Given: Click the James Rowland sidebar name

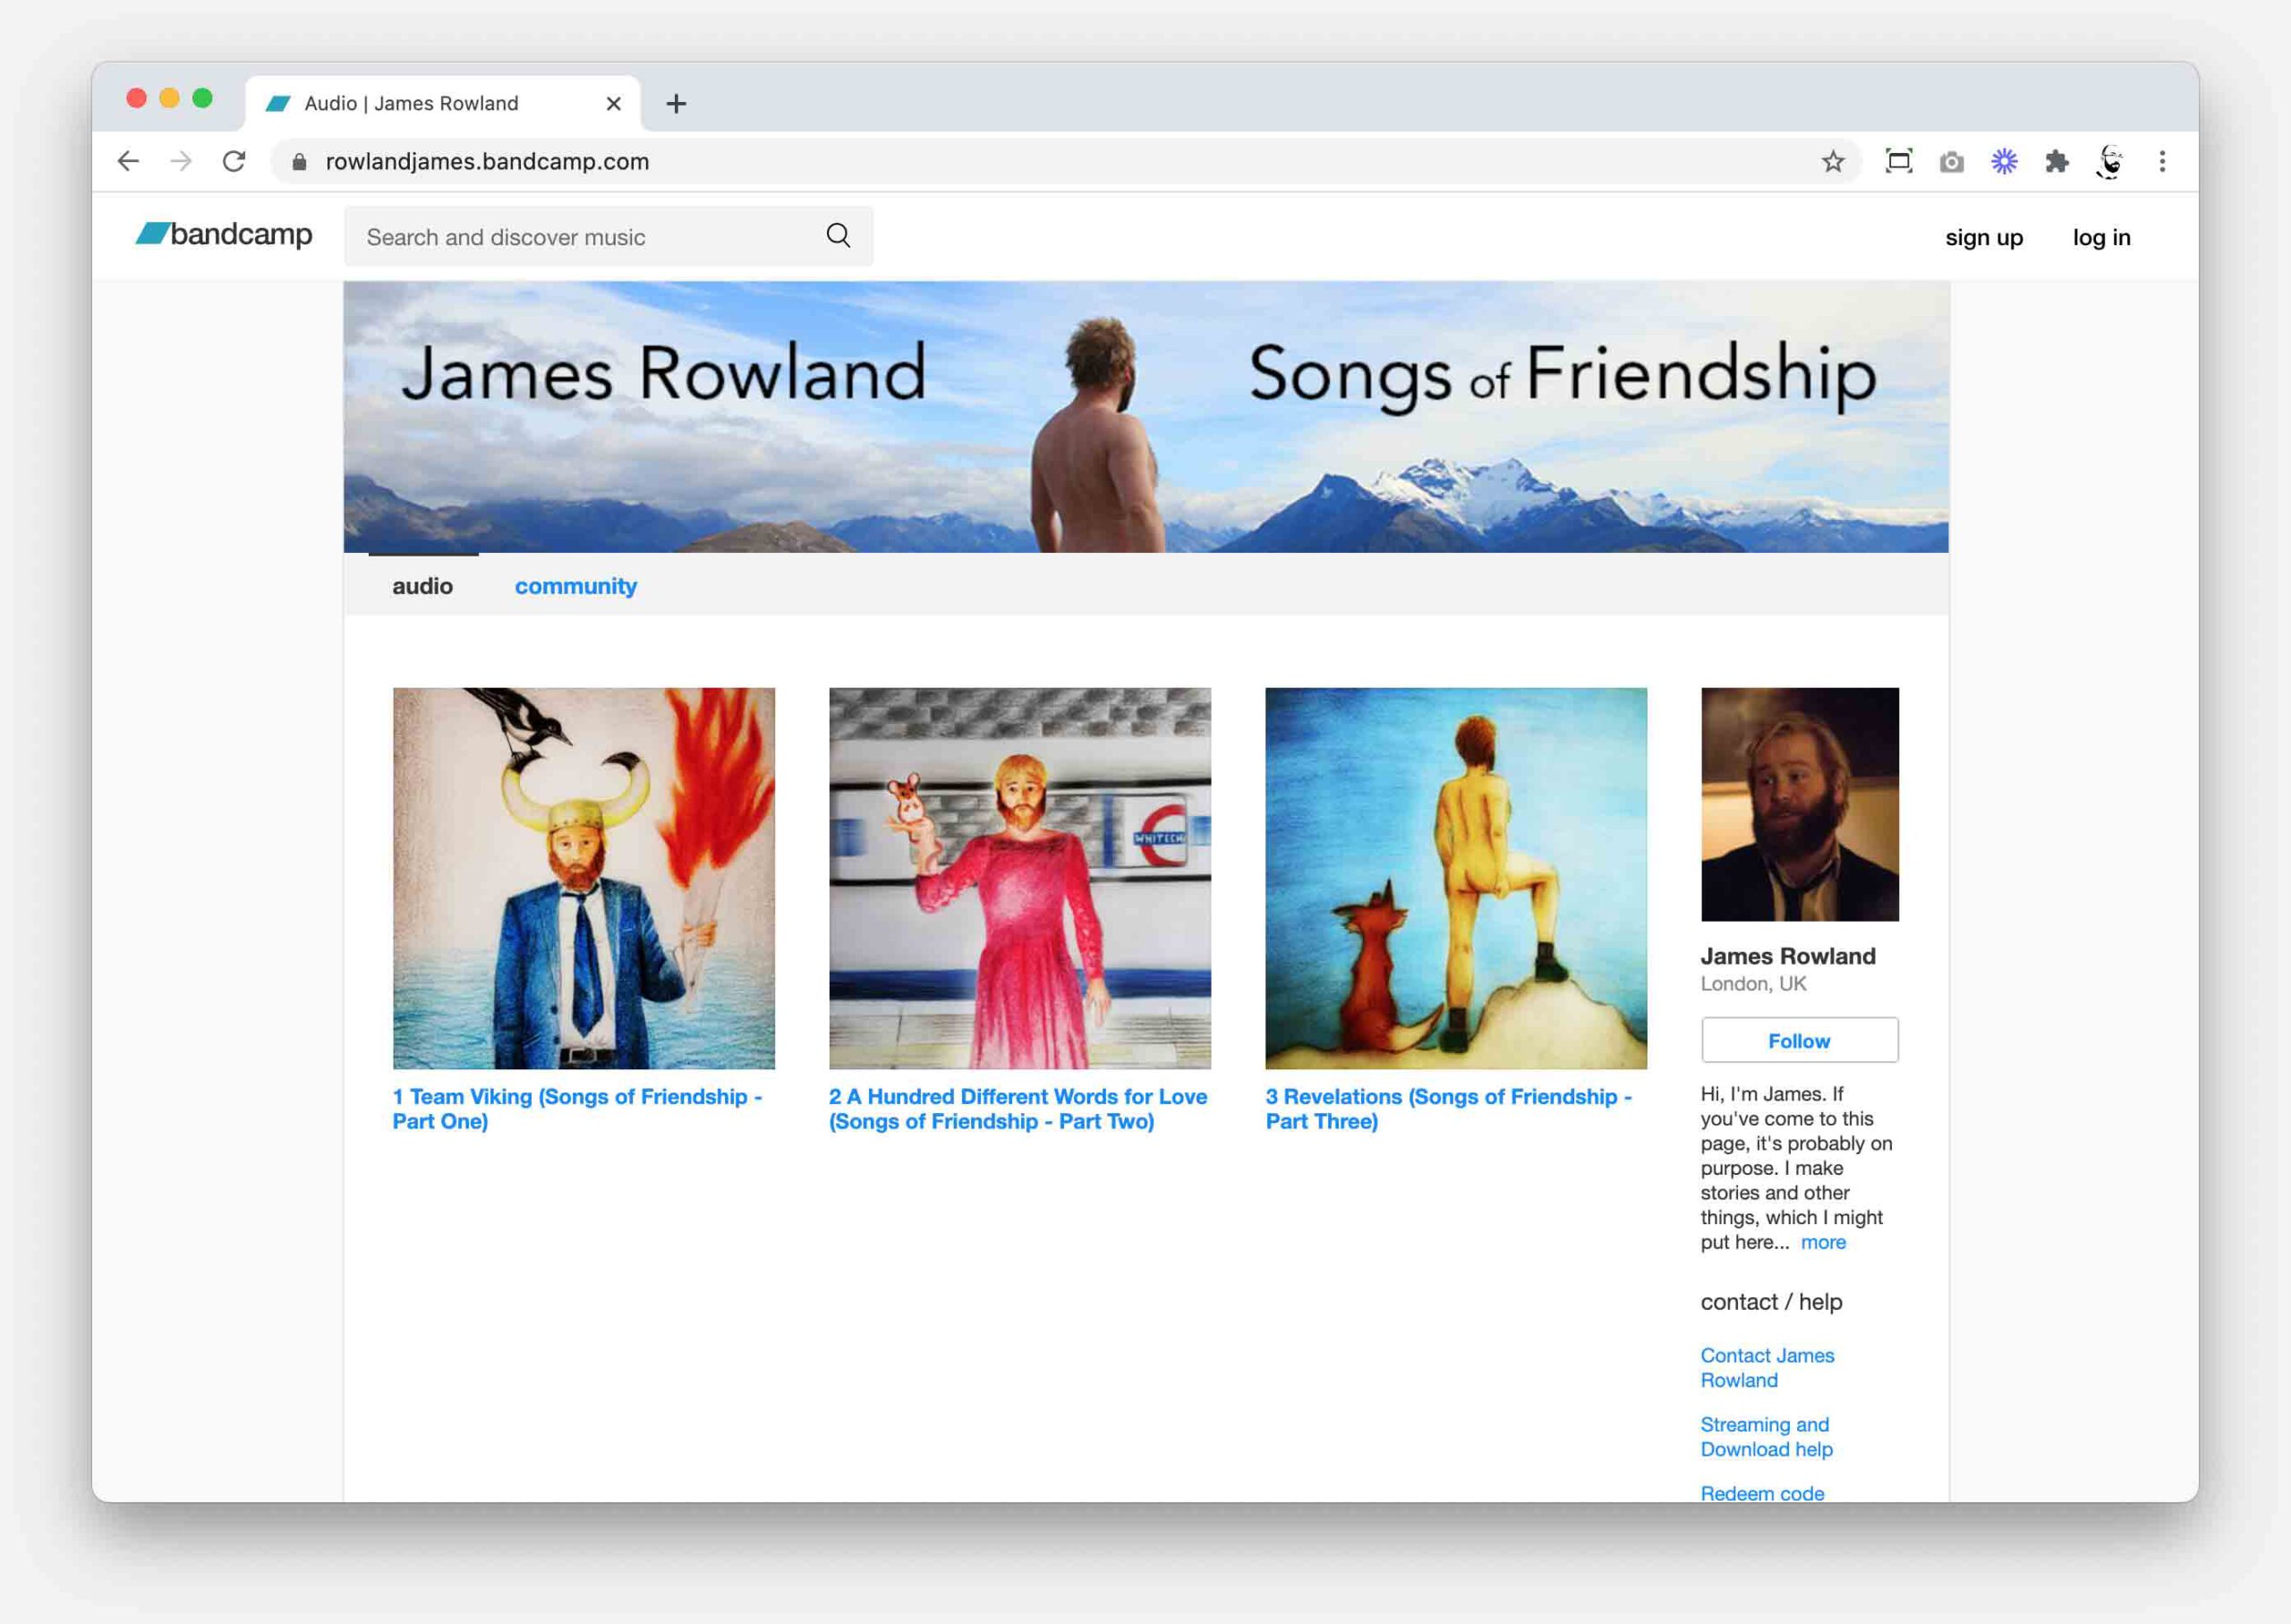Looking at the screenshot, I should point(1788,956).
